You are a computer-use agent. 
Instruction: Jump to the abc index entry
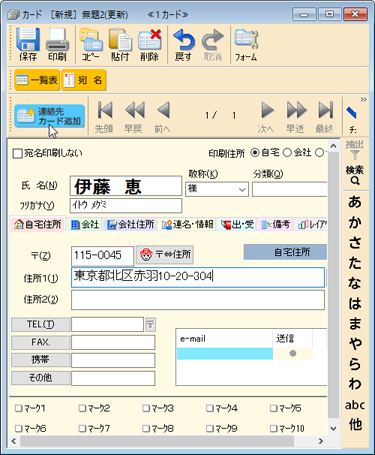[x=355, y=405]
